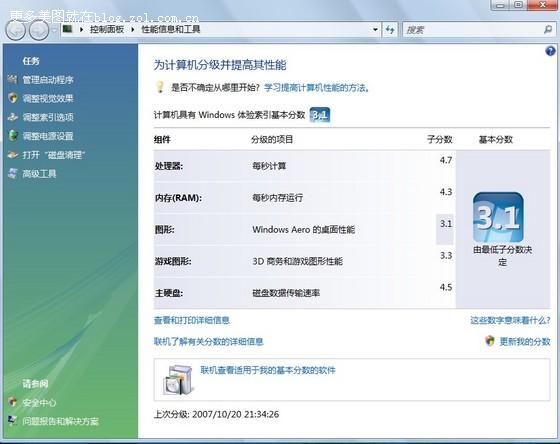Click the battery icon next to 调整电源设置
The image size is (560, 444).
tap(12, 135)
